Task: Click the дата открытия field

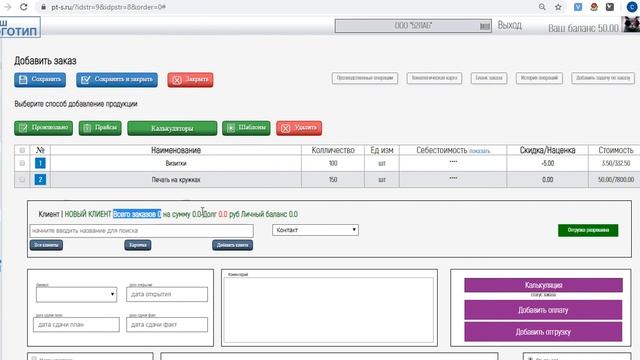Action: [167, 294]
